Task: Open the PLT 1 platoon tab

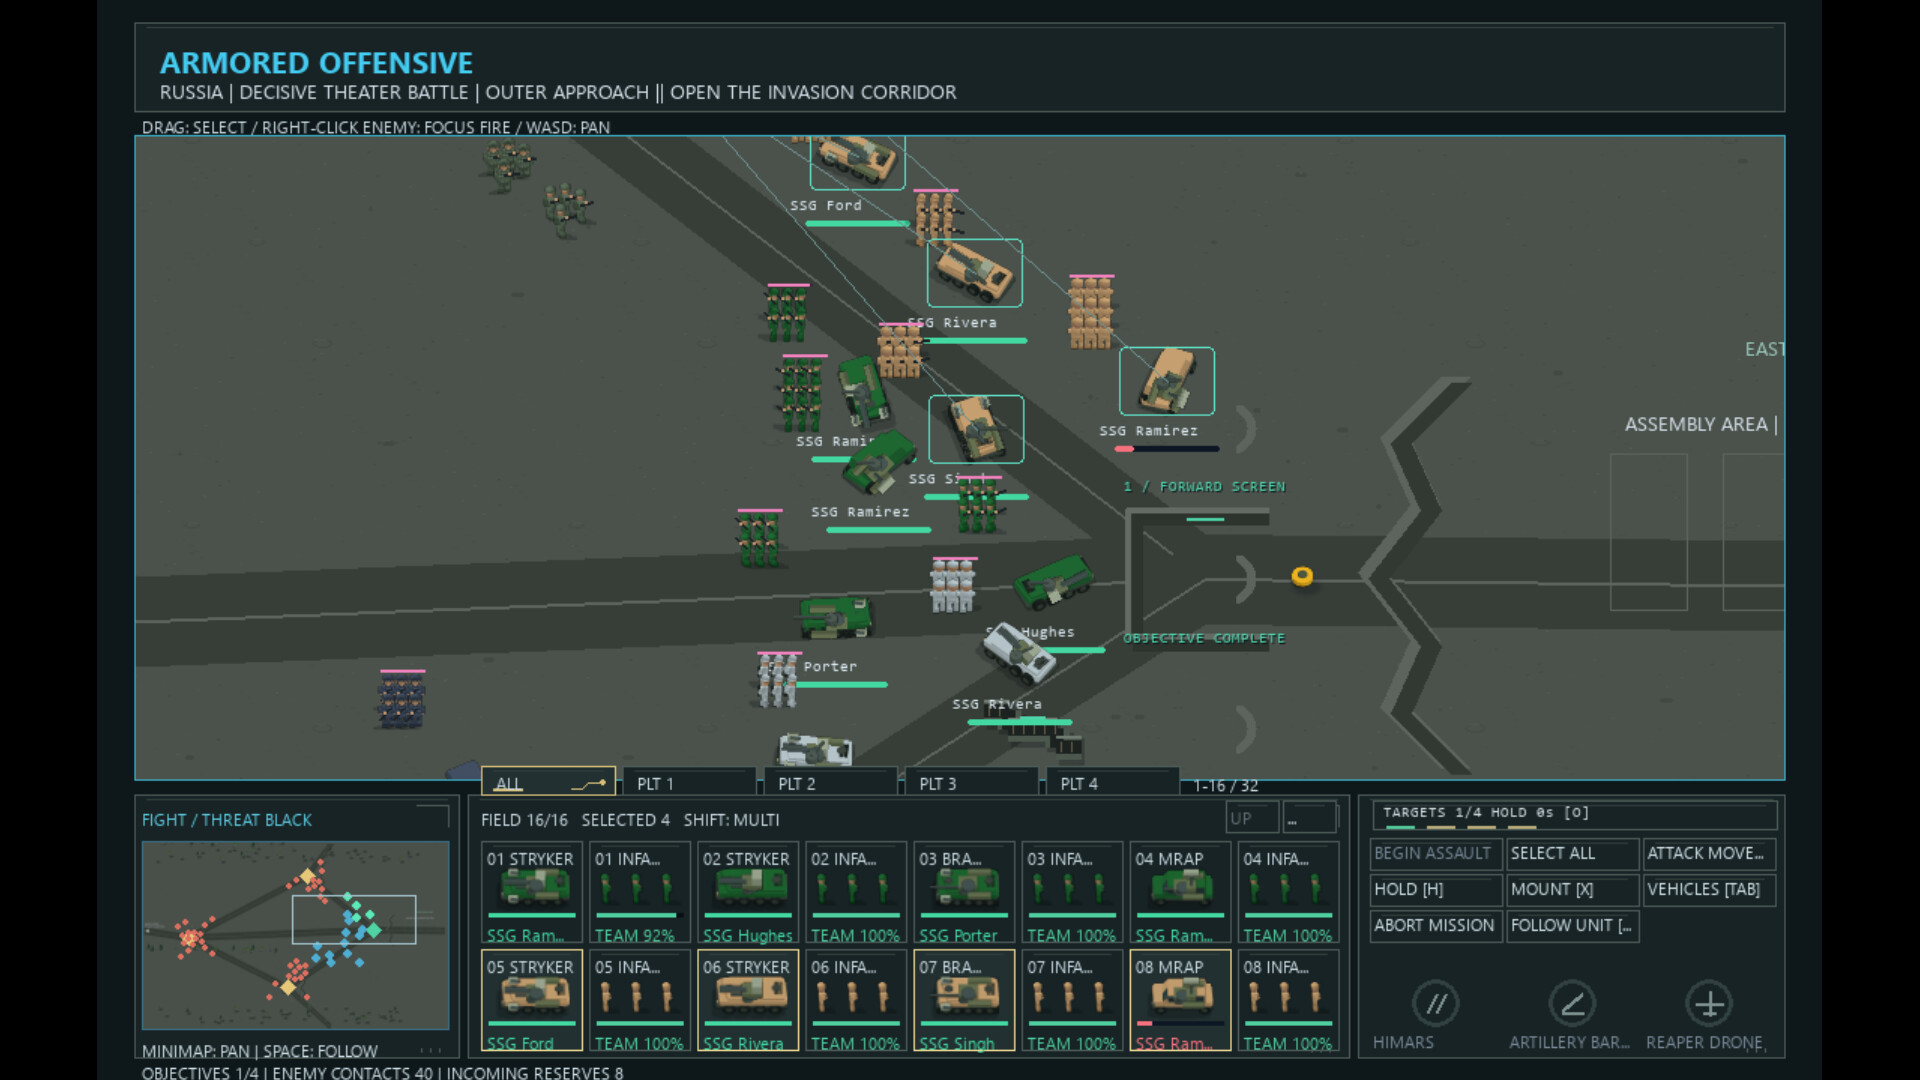Action: pyautogui.click(x=689, y=783)
